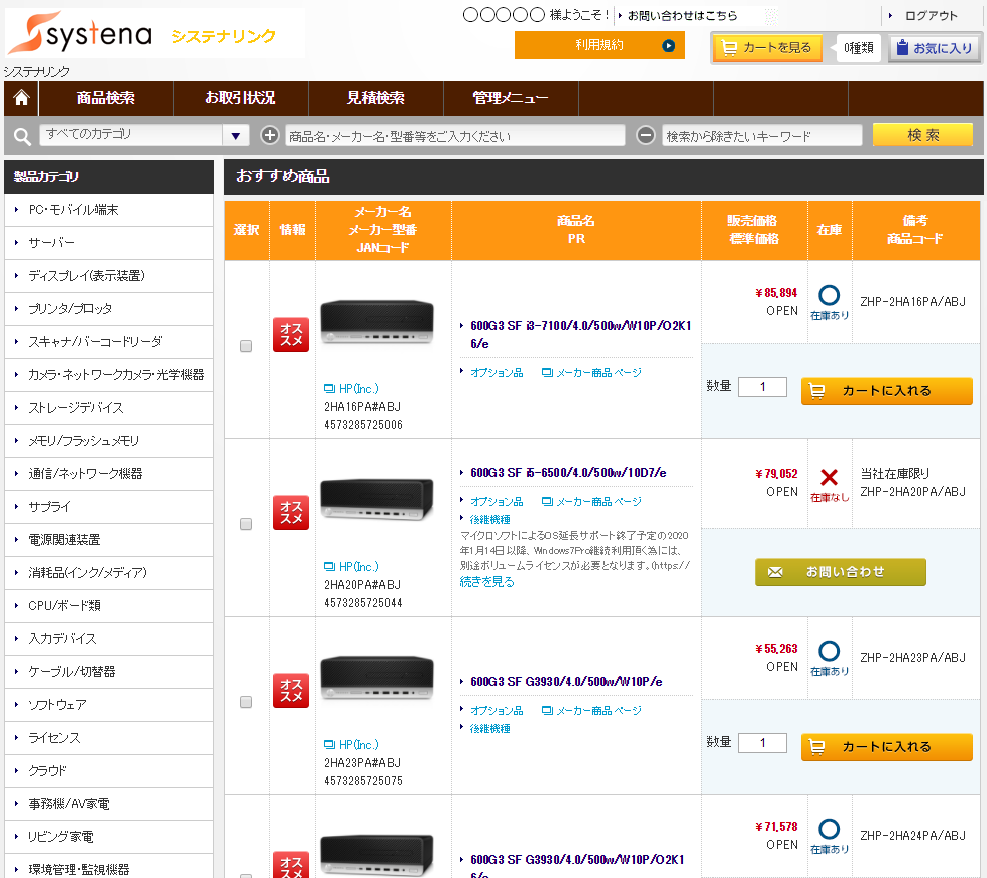Image resolution: width=987 pixels, height=878 pixels.
Task: Open the すべてのカテゴリ category dropdown
Action: [x=144, y=135]
